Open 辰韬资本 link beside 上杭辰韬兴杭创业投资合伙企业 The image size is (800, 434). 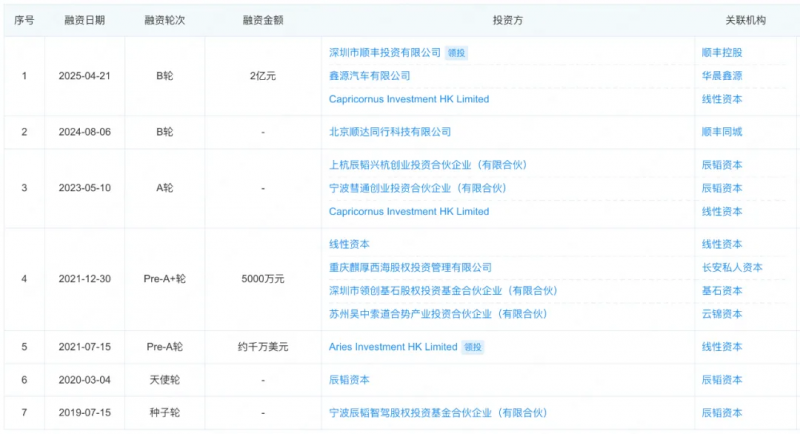click(721, 165)
